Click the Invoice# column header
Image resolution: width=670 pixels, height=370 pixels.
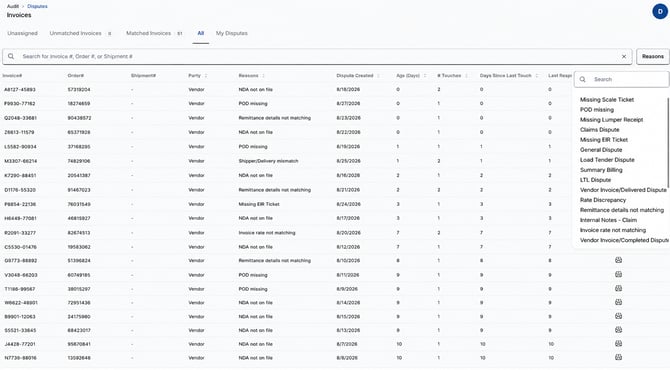click(12, 76)
